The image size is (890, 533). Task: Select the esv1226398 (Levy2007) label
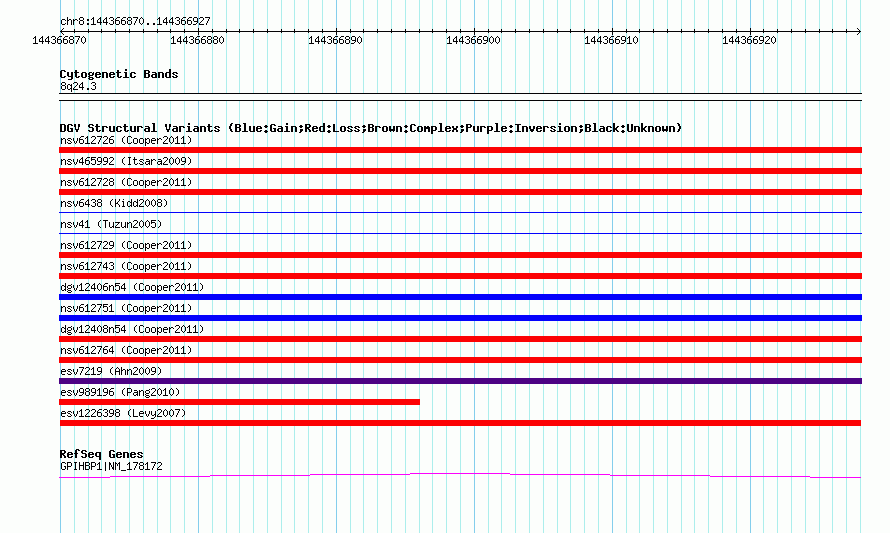(123, 413)
